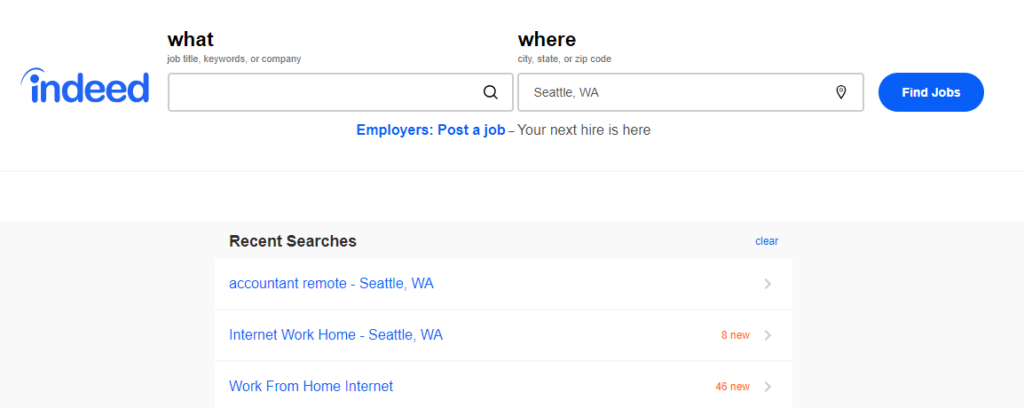The height and width of the screenshot is (408, 1024).
Task: Open accountant remote - Seattle, WA search
Action: coord(331,284)
